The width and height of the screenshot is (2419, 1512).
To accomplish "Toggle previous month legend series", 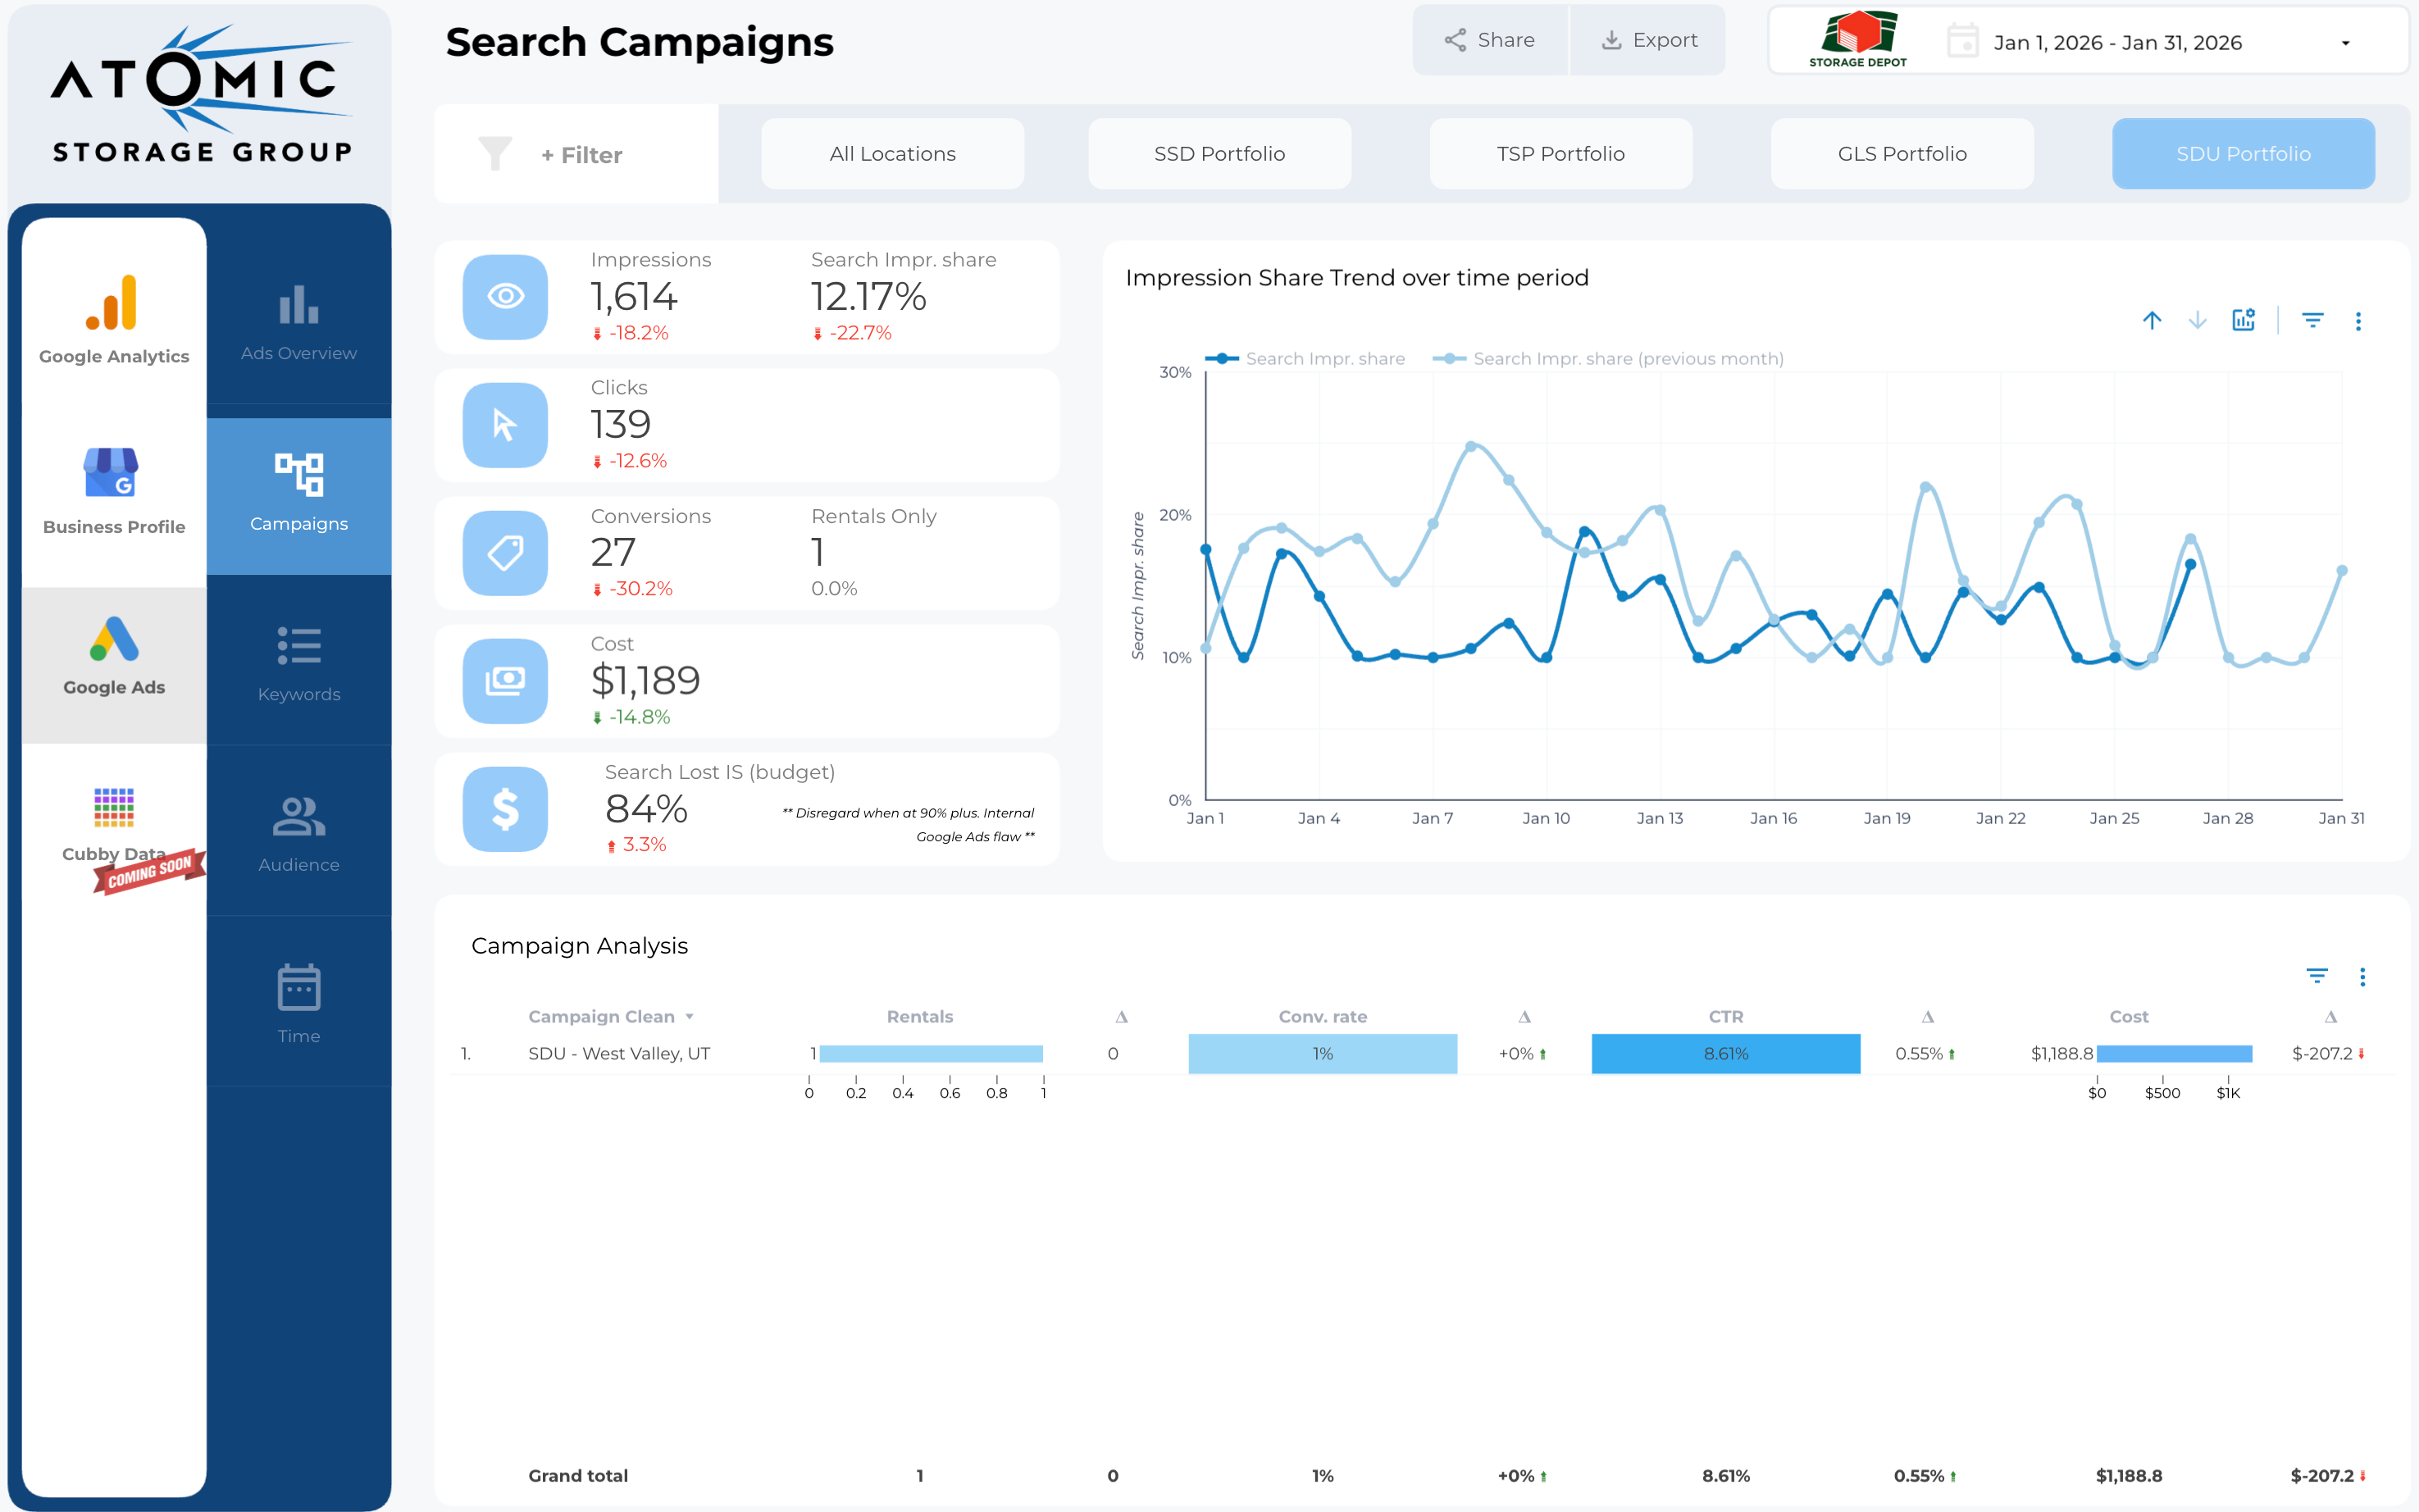I will coord(1608,359).
